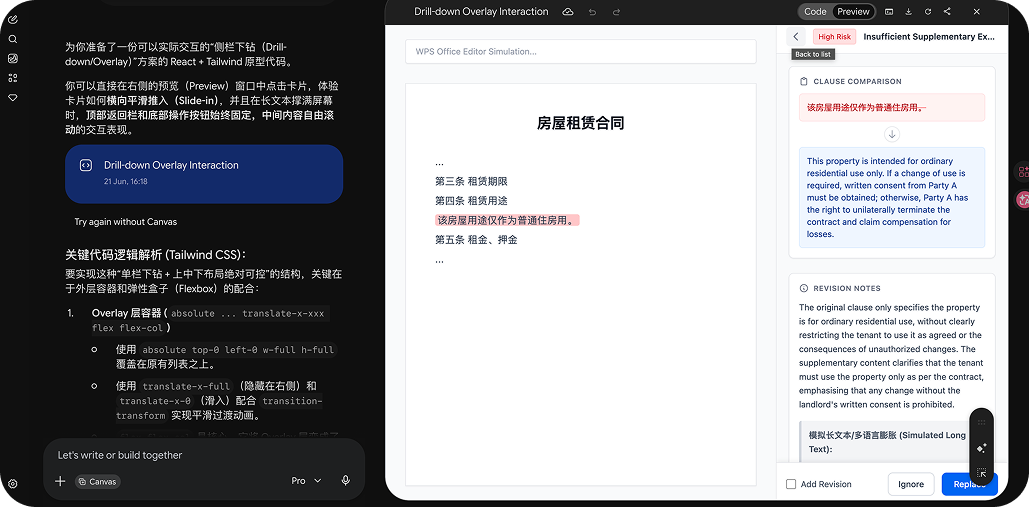The width and height of the screenshot is (1030, 507).
Task: Click the down arrow between clauses
Action: point(891,135)
